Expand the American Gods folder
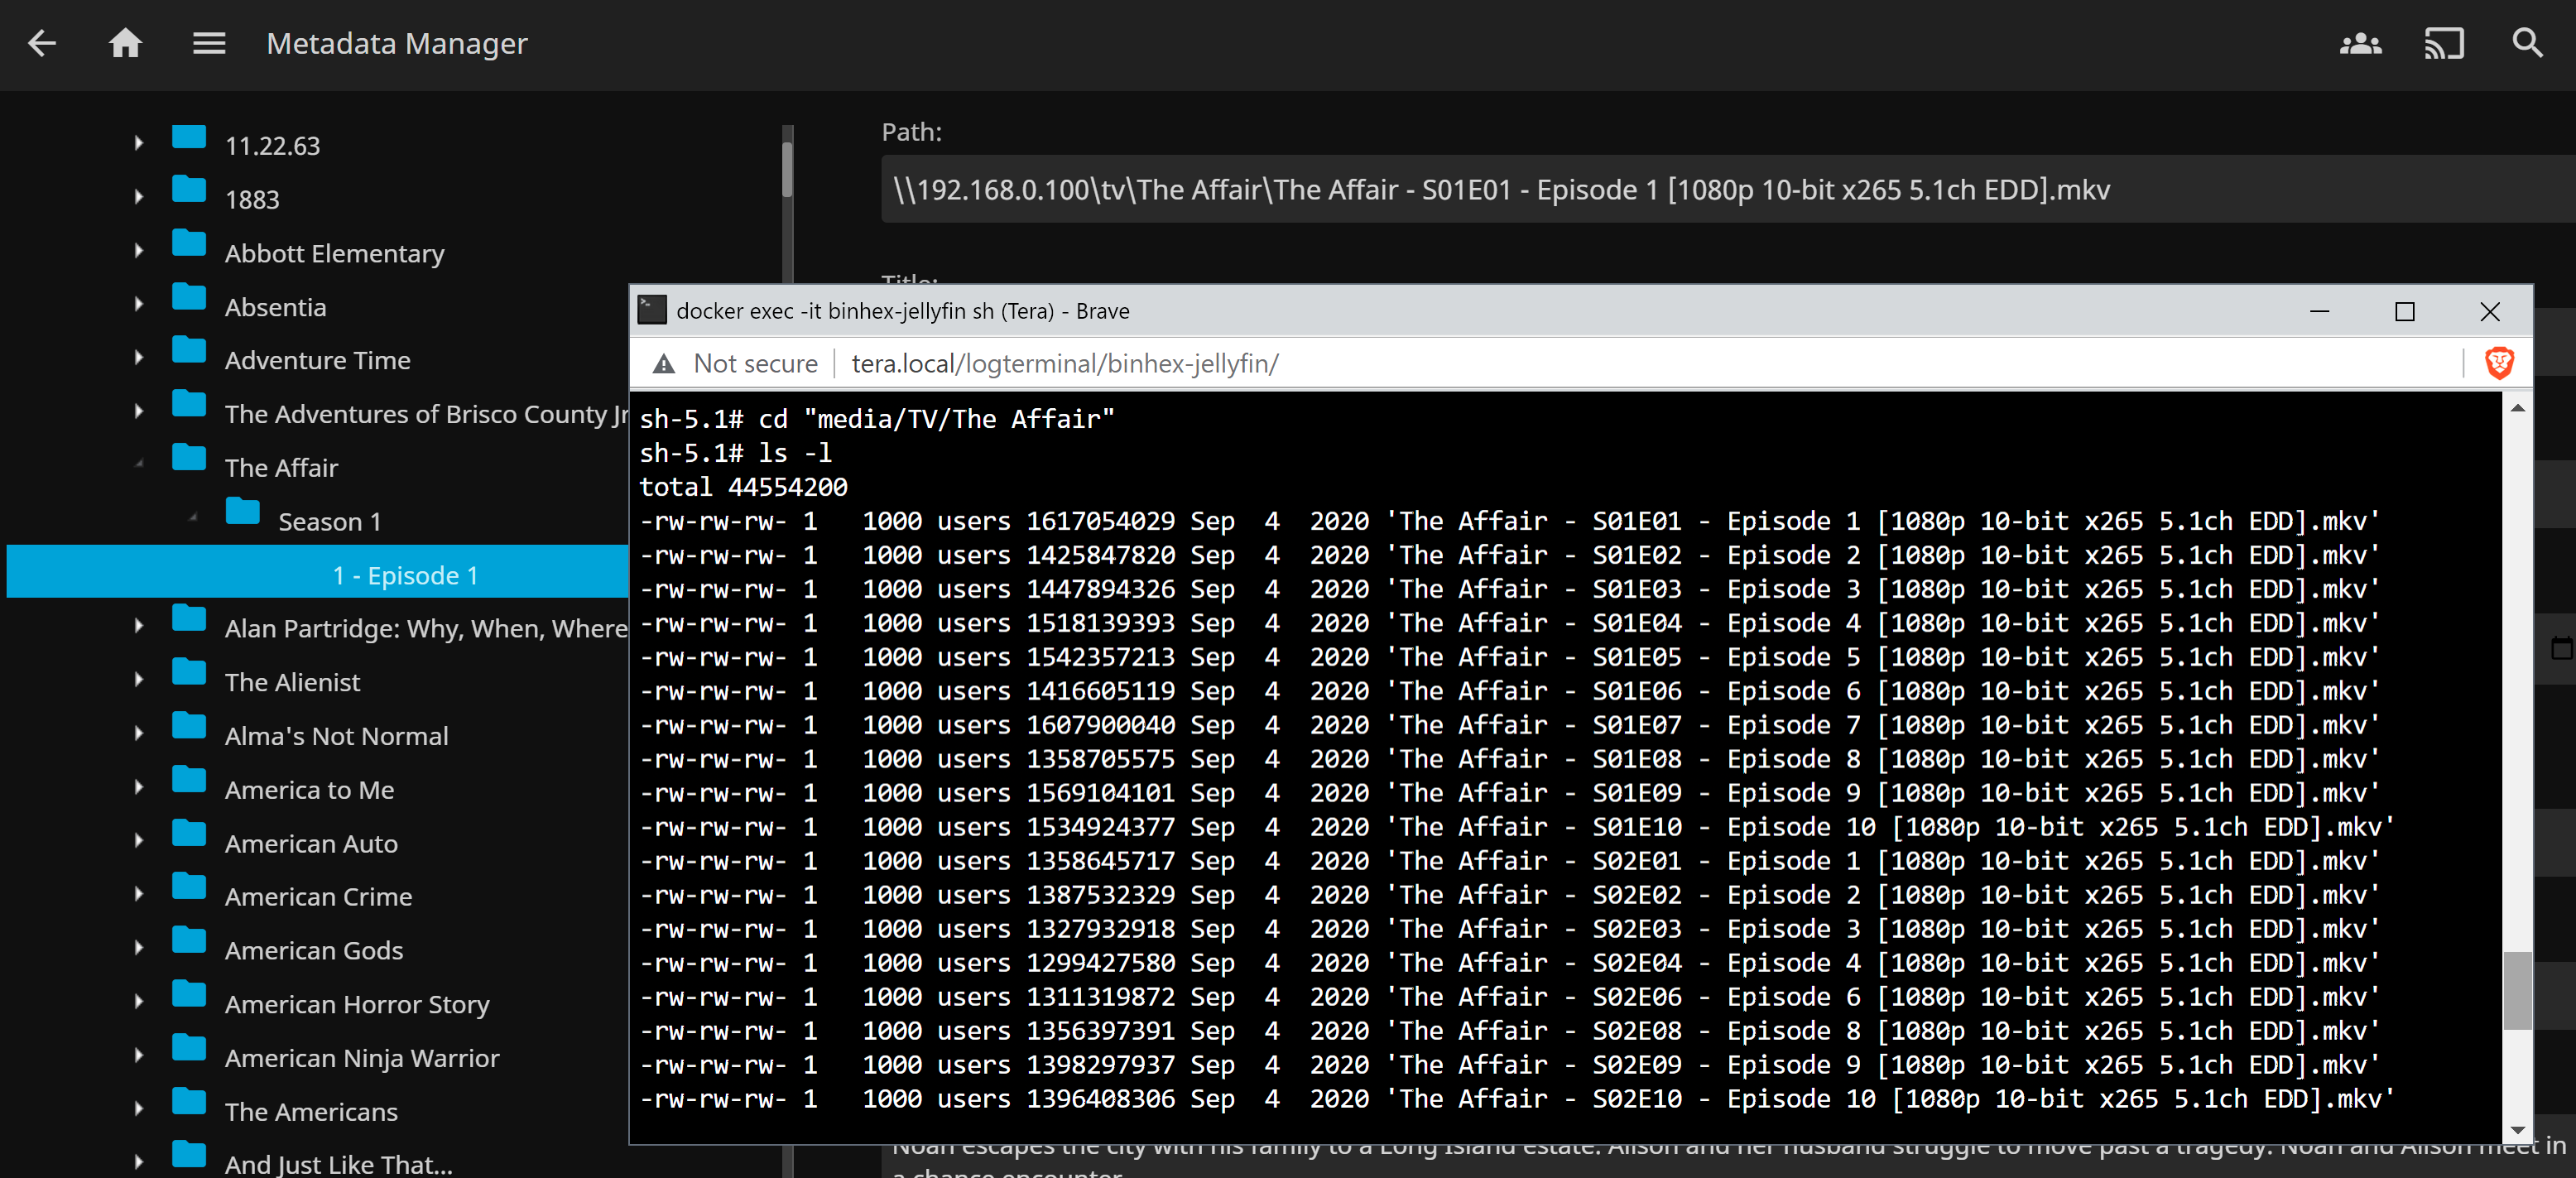Image resolution: width=2576 pixels, height=1178 pixels. [139, 948]
